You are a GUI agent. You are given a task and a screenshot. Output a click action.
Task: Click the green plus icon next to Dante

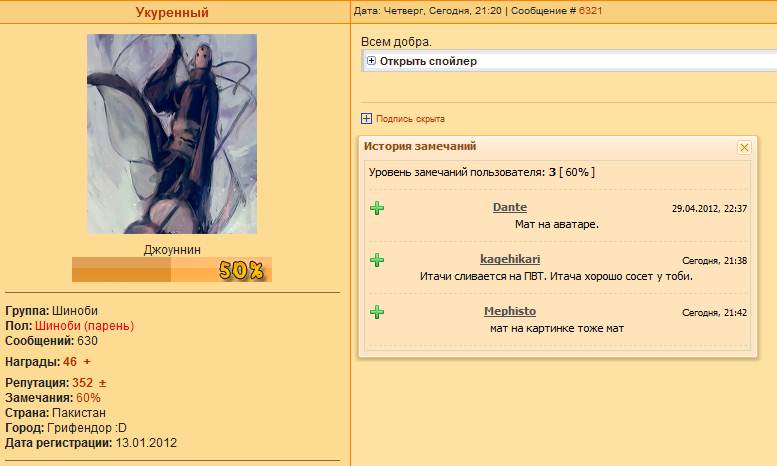pos(377,208)
